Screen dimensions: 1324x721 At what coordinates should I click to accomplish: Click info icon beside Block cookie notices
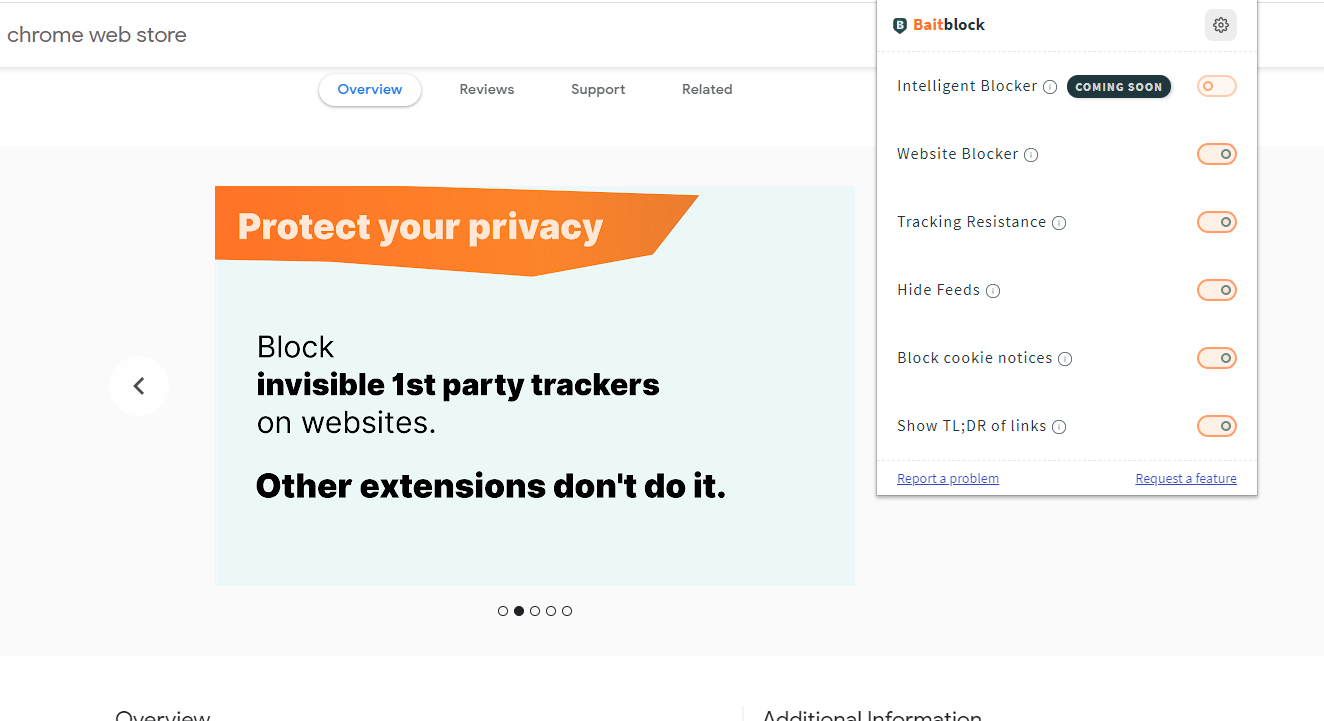(x=1065, y=359)
